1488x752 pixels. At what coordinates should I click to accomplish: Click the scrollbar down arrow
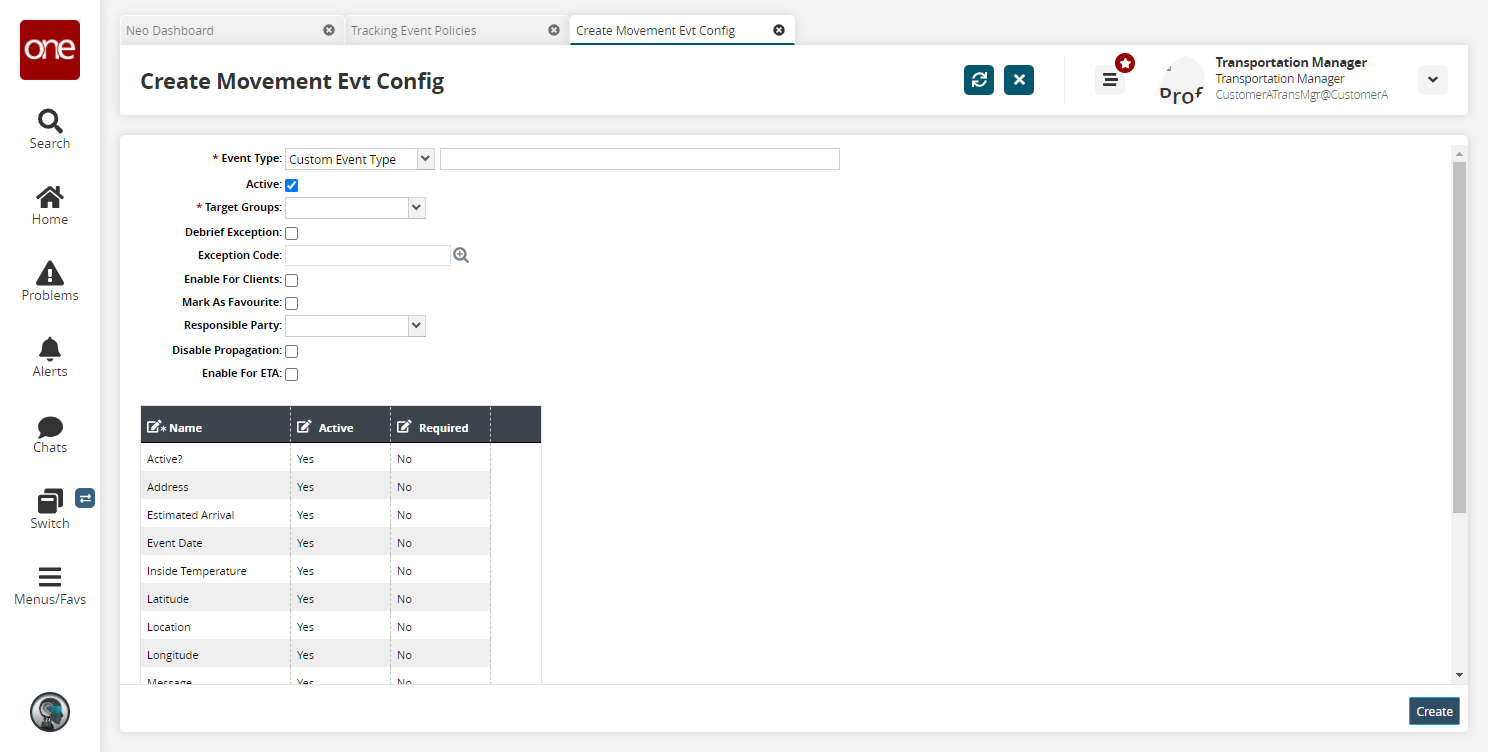point(1458,676)
